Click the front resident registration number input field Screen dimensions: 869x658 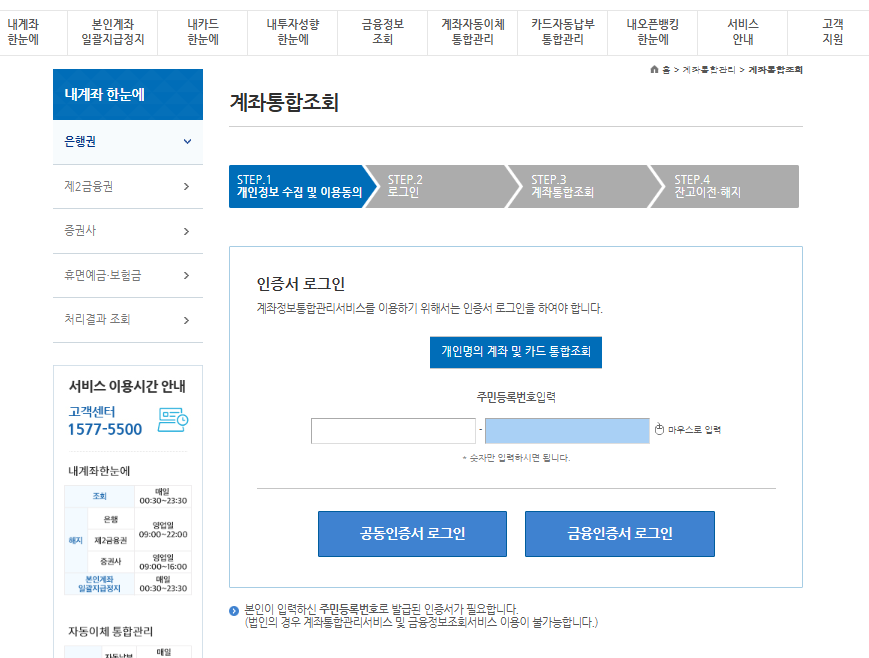[x=393, y=430]
